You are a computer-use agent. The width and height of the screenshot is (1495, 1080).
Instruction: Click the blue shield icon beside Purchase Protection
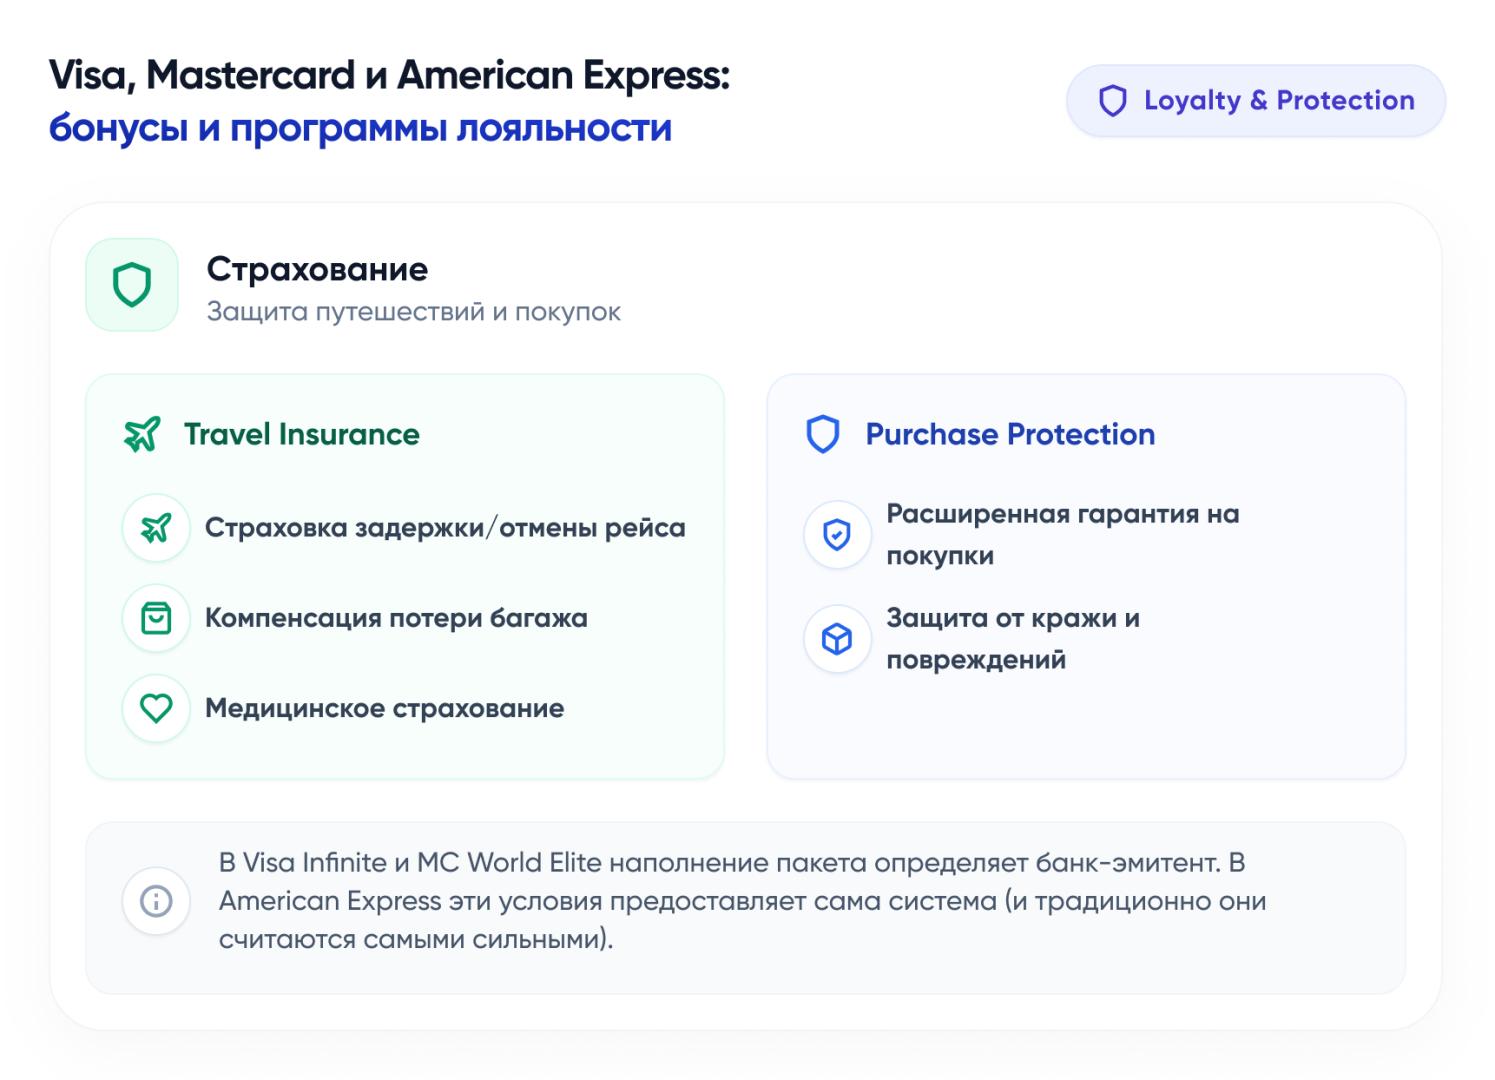pyautogui.click(x=823, y=435)
